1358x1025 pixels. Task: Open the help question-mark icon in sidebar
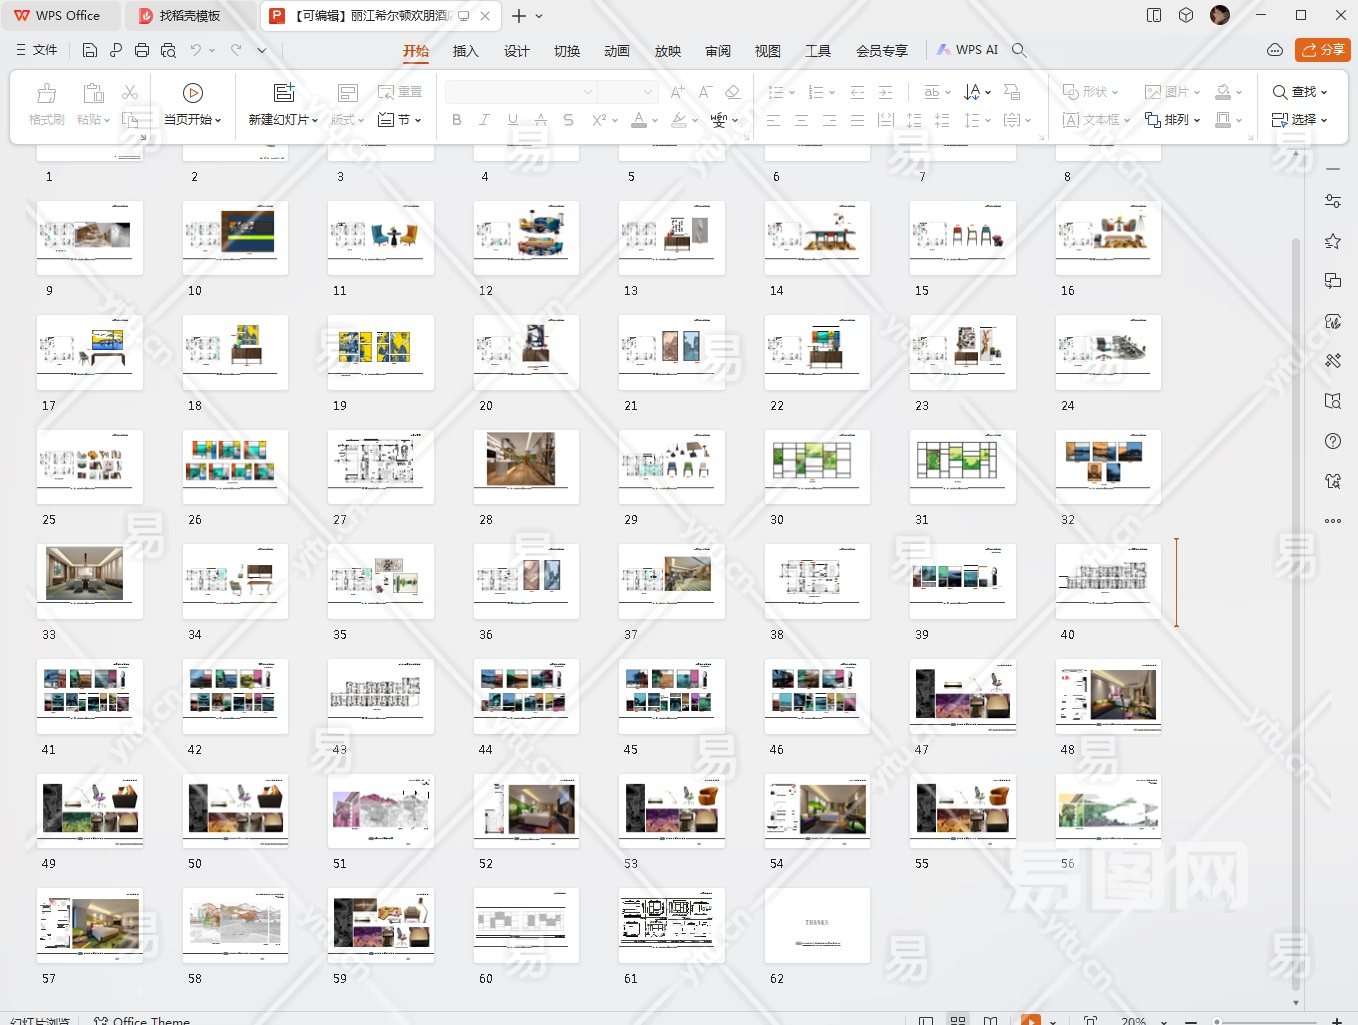1332,441
